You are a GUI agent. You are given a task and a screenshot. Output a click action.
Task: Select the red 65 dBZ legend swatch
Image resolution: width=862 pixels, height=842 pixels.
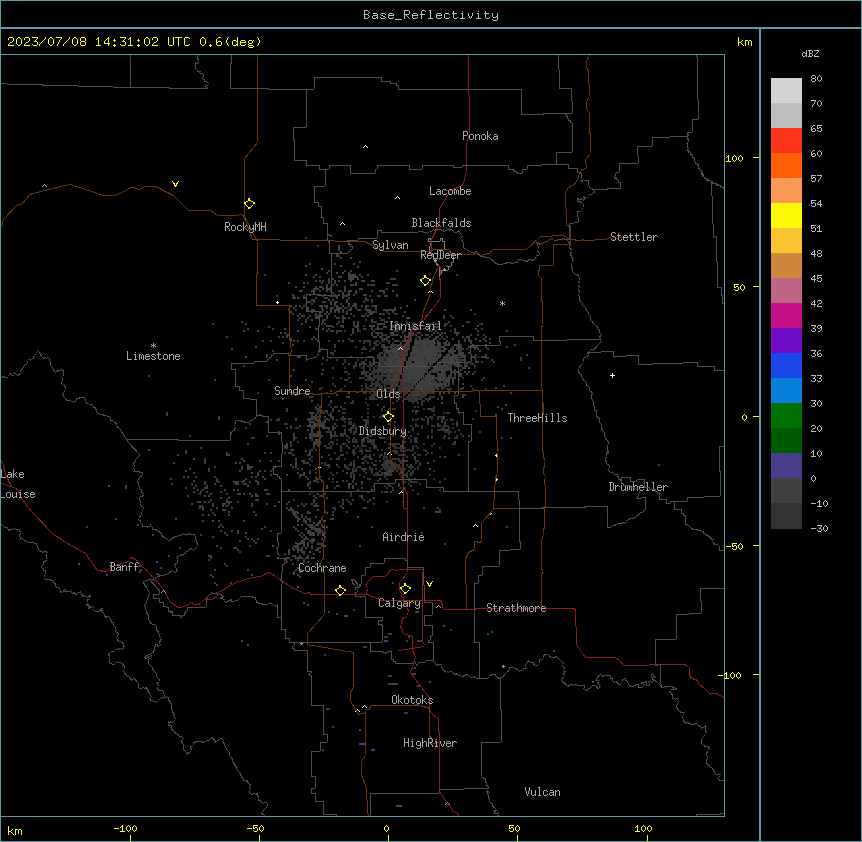(786, 140)
